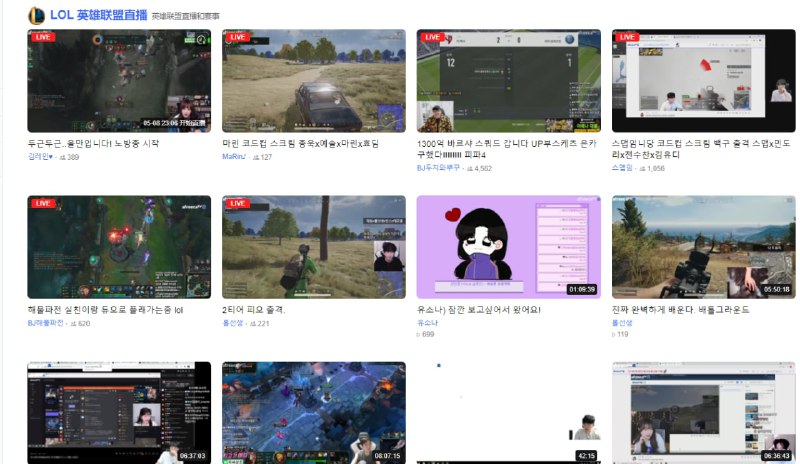Click the play count 699

click(426, 334)
